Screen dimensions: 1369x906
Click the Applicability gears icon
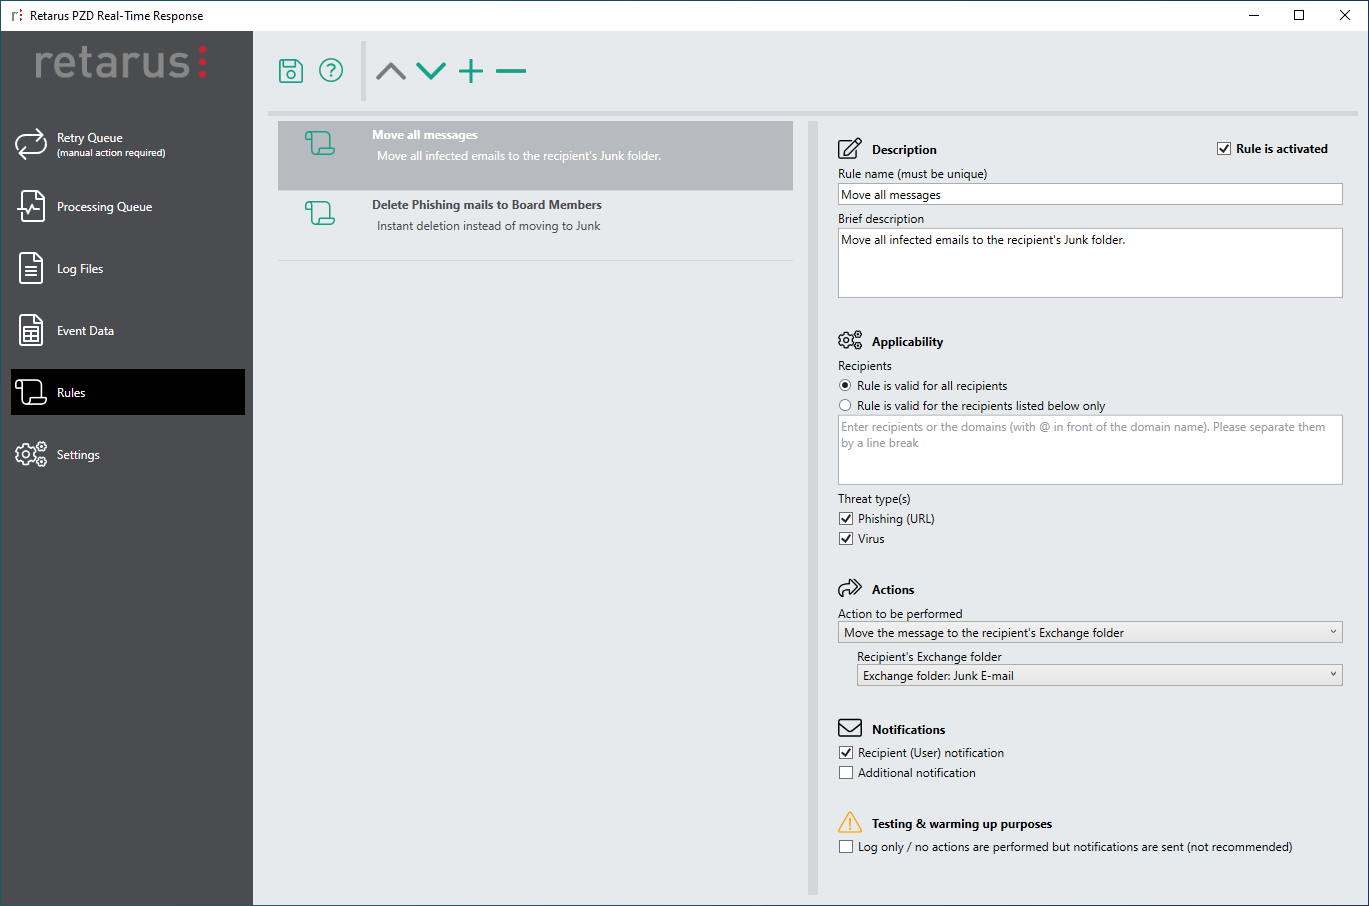850,340
